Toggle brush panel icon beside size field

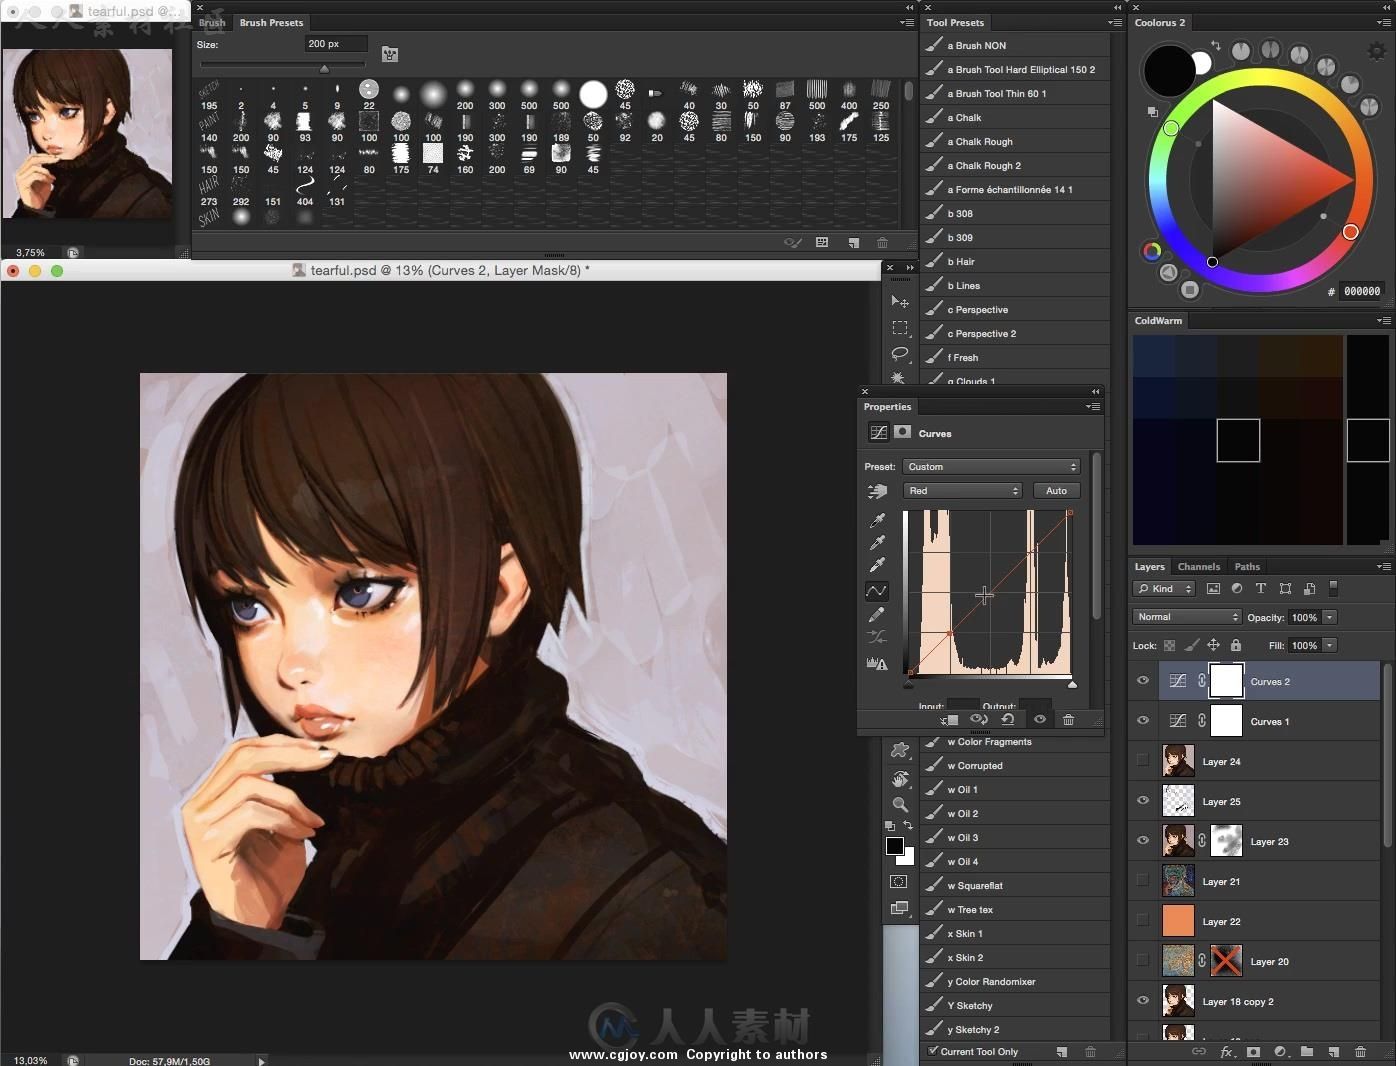pyautogui.click(x=390, y=54)
